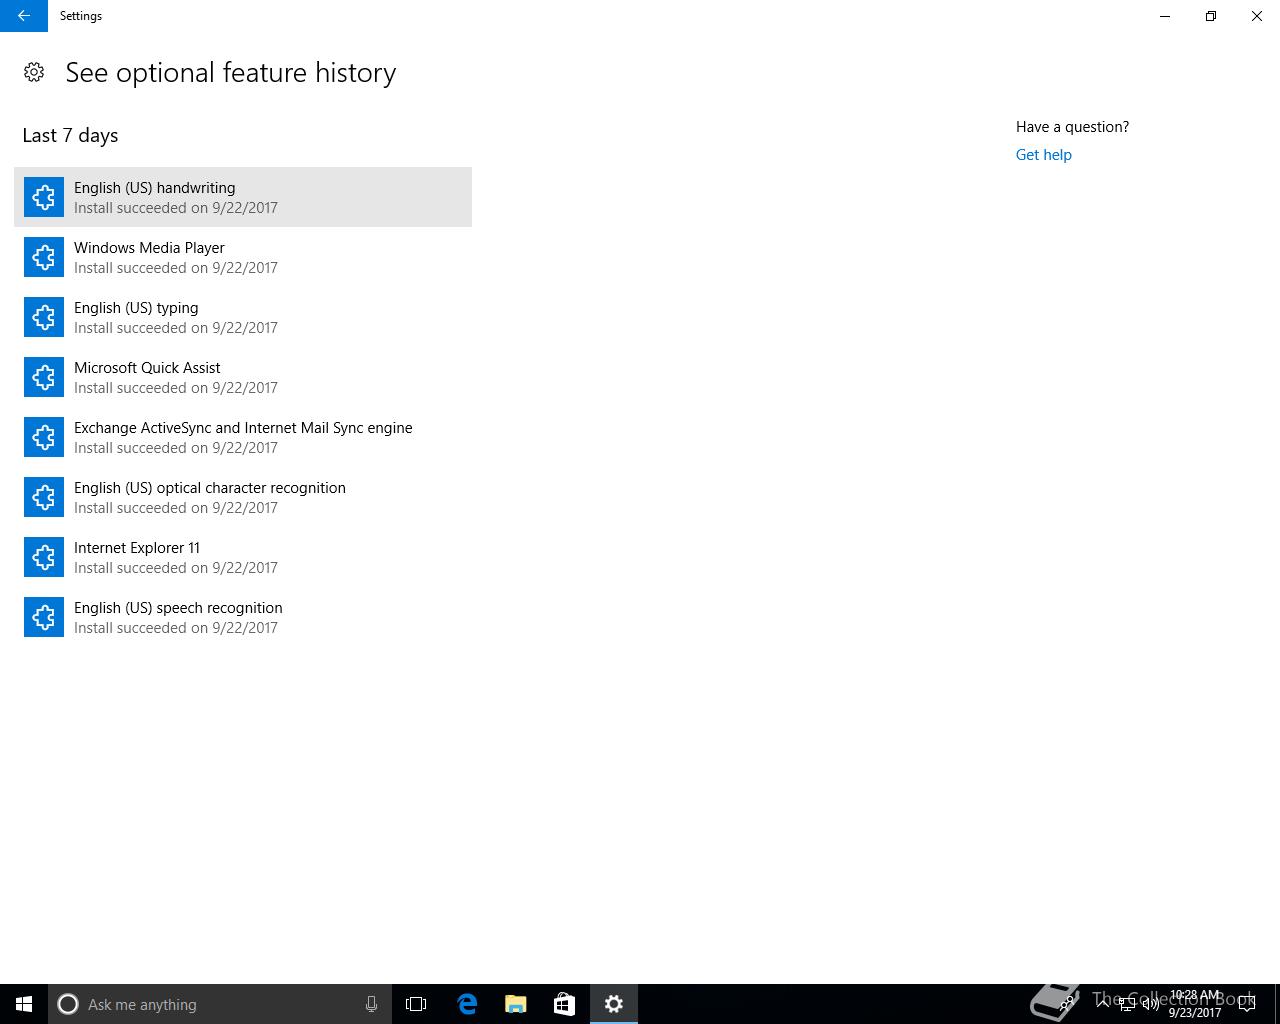The width and height of the screenshot is (1280, 1024).
Task: Click the Settings gear on taskbar
Action: (614, 1004)
